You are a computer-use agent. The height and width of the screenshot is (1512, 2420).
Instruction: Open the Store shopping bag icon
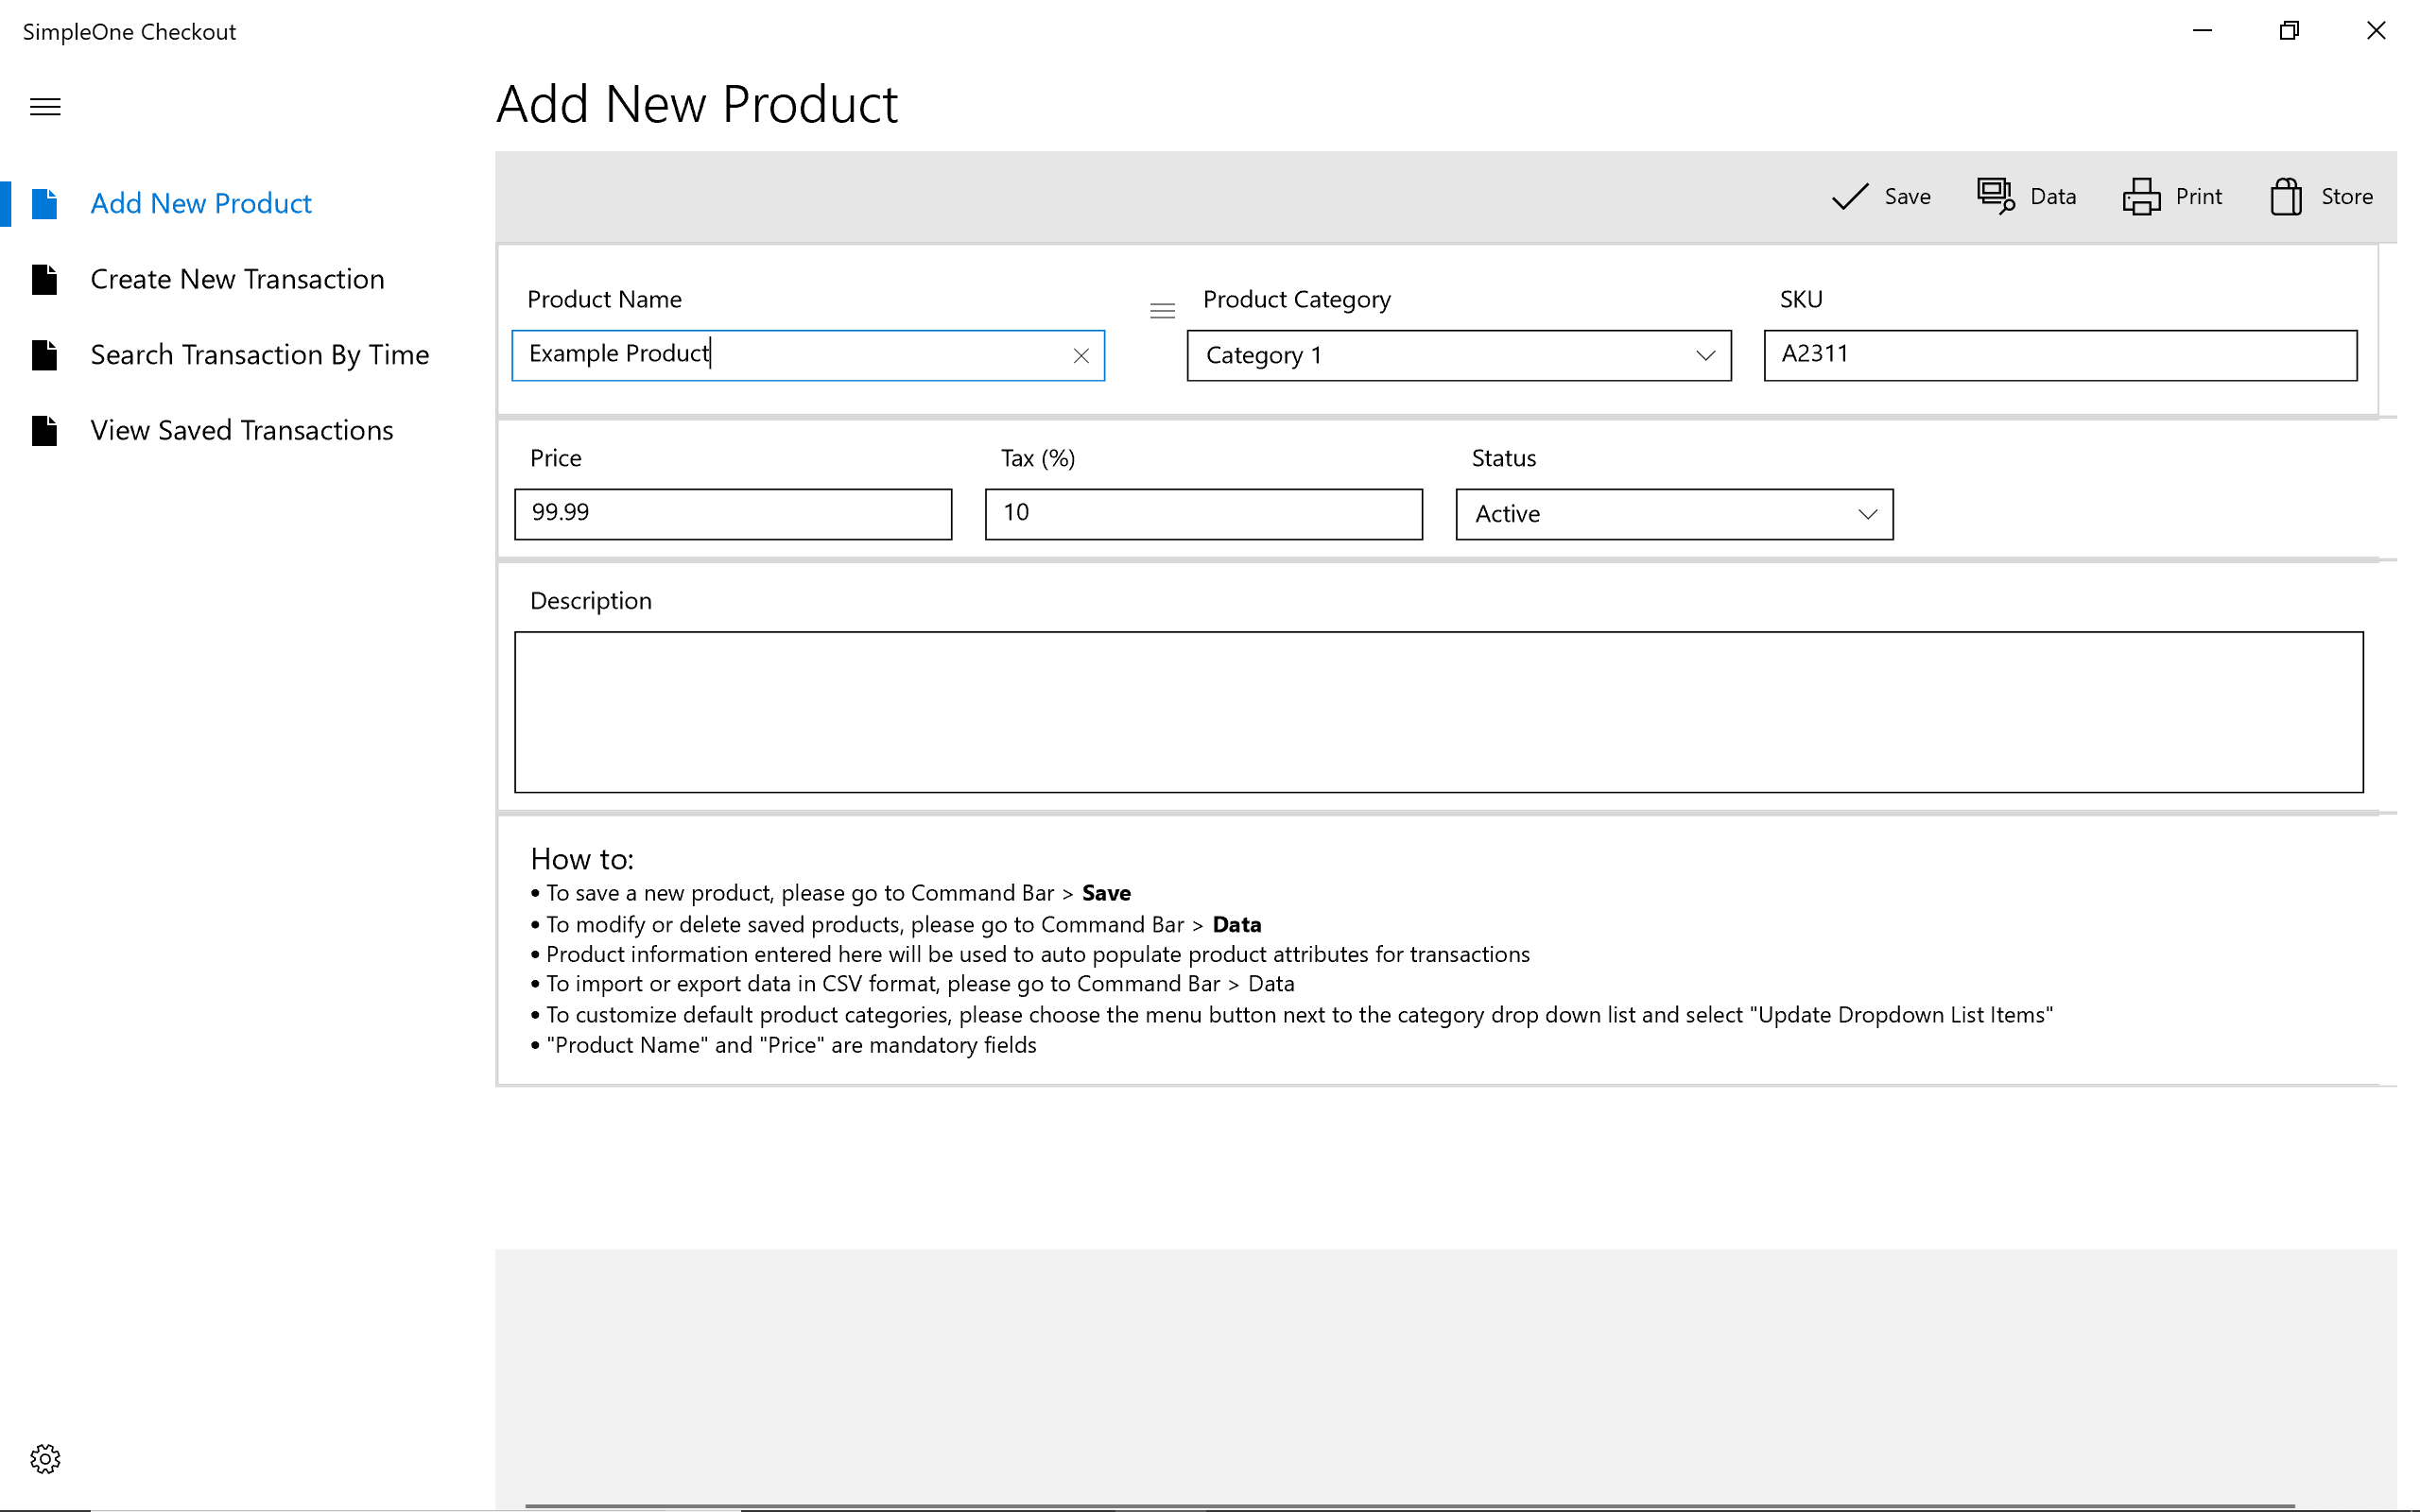2286,196
